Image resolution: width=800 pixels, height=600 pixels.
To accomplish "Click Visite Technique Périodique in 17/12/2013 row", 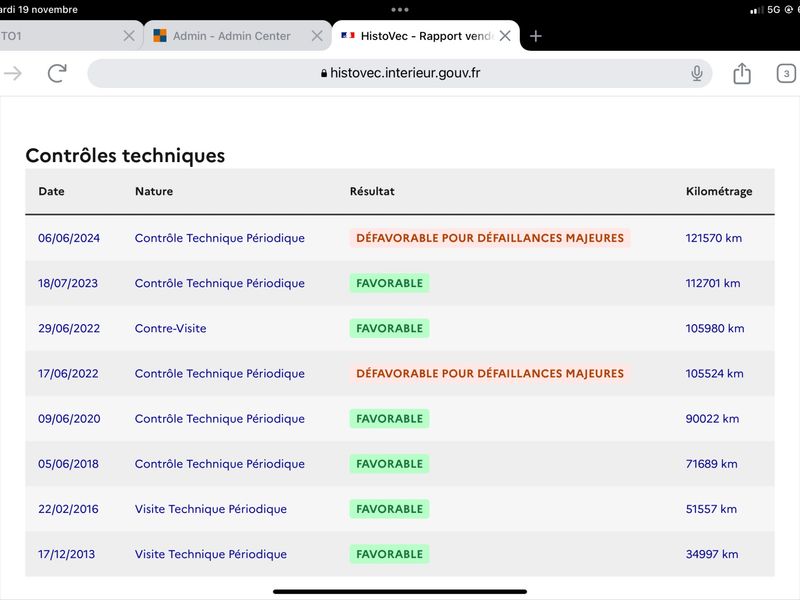I will 211,554.
